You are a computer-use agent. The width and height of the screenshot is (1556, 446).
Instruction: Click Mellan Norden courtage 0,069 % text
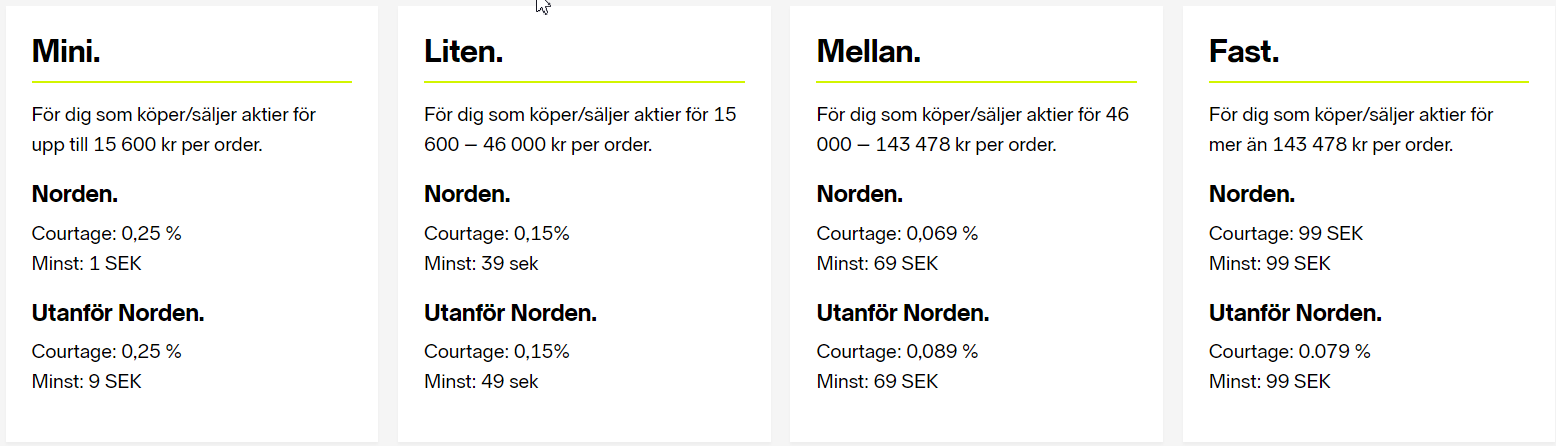(x=897, y=234)
